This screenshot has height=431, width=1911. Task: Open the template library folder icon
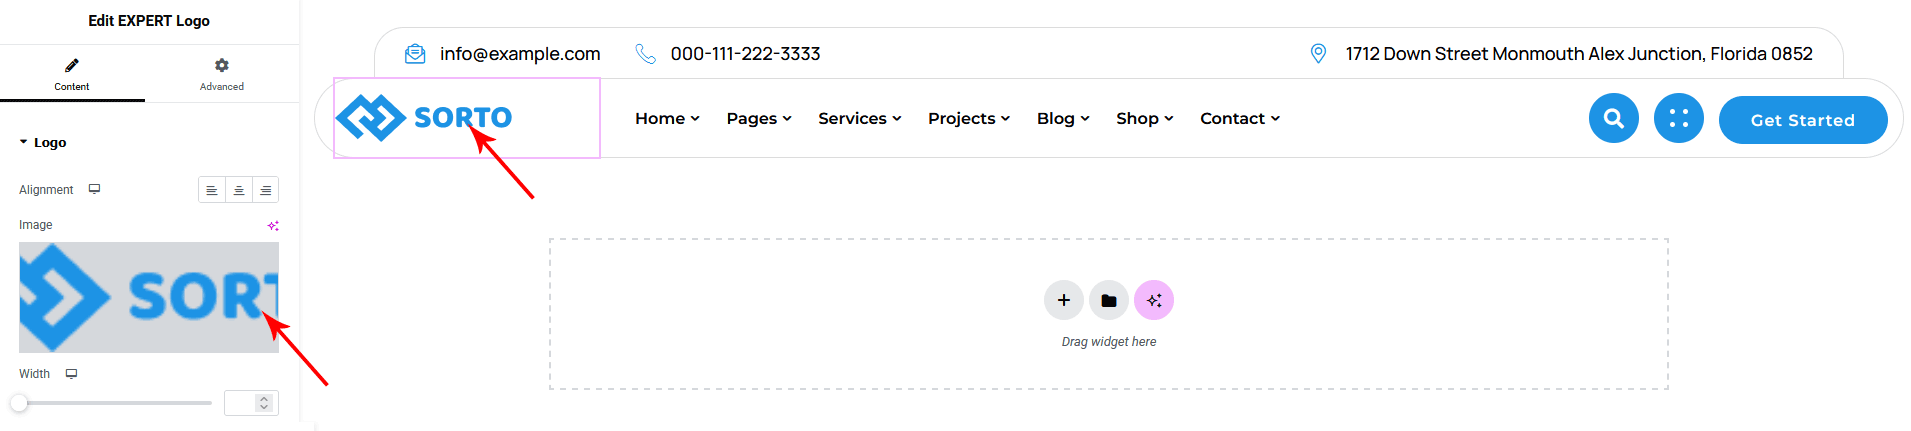pos(1109,300)
